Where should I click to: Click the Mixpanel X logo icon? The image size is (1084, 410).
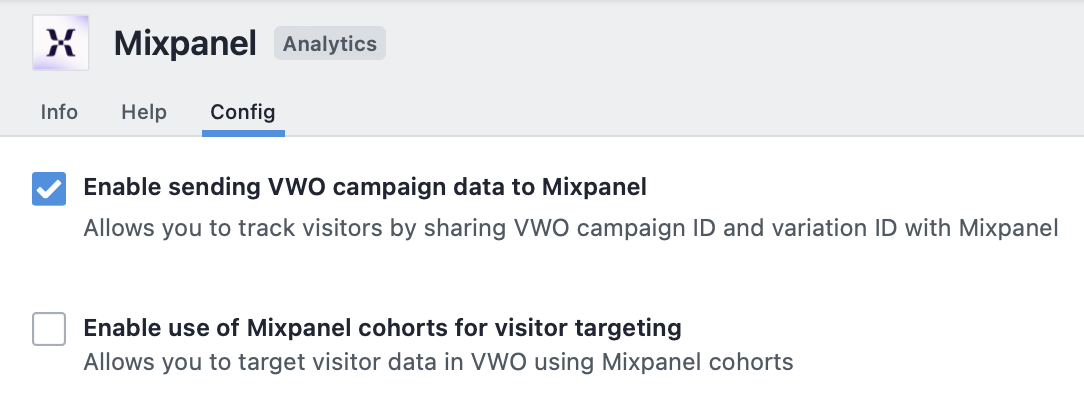pyautogui.click(x=60, y=43)
